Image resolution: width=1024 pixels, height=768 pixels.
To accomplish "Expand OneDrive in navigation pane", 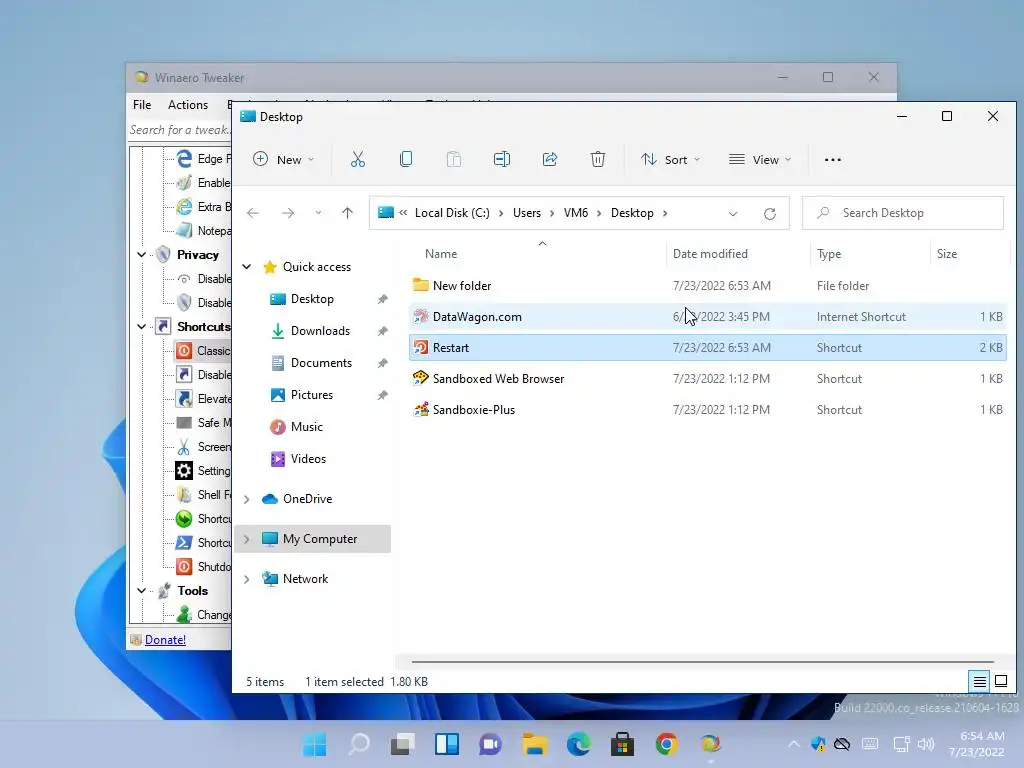I will tap(247, 499).
